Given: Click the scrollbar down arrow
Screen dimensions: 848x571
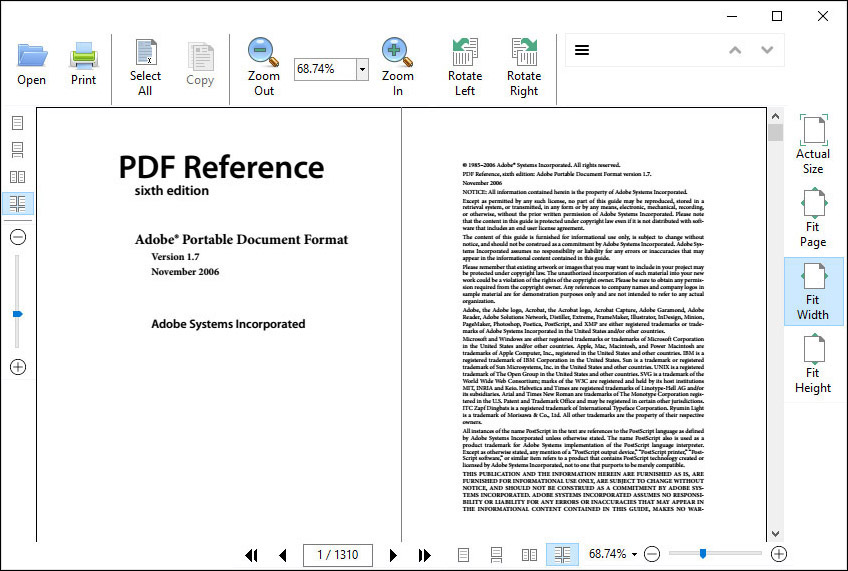Looking at the screenshot, I should tap(776, 534).
